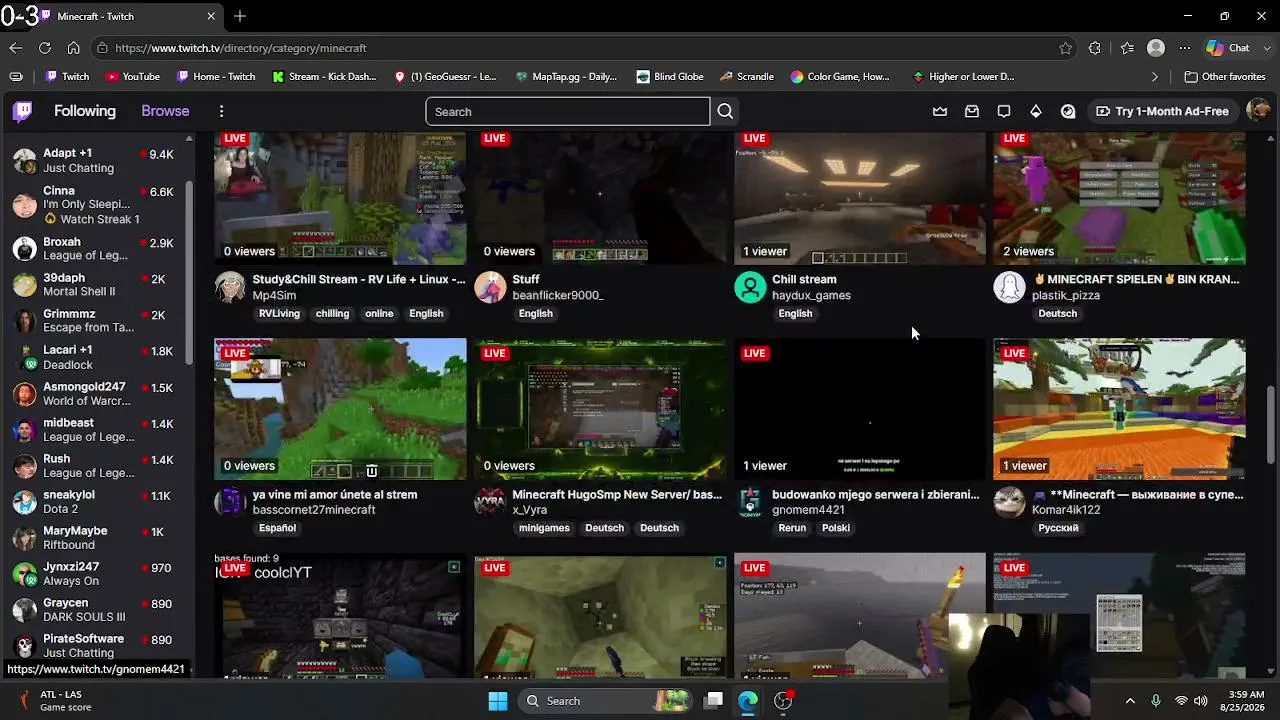Screen dimensions: 1280x720
Task: Open the Browse tab on Twitch
Action: click(x=165, y=111)
